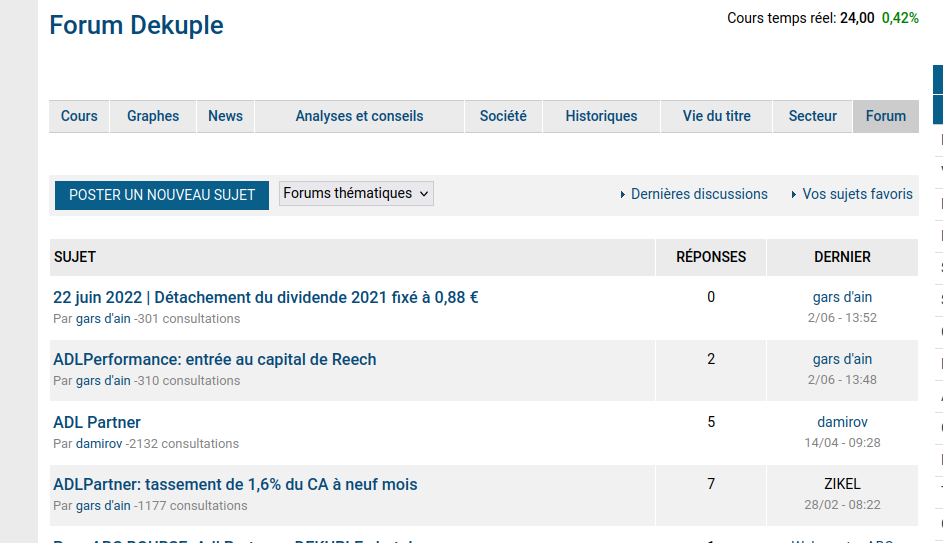Click author damirov under ADL Partner topic

pos(99,444)
